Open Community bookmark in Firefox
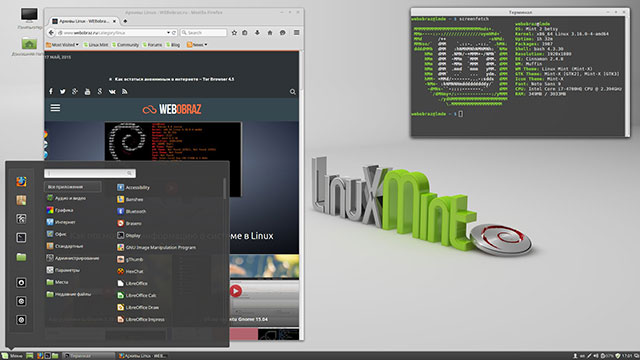 tap(125, 44)
